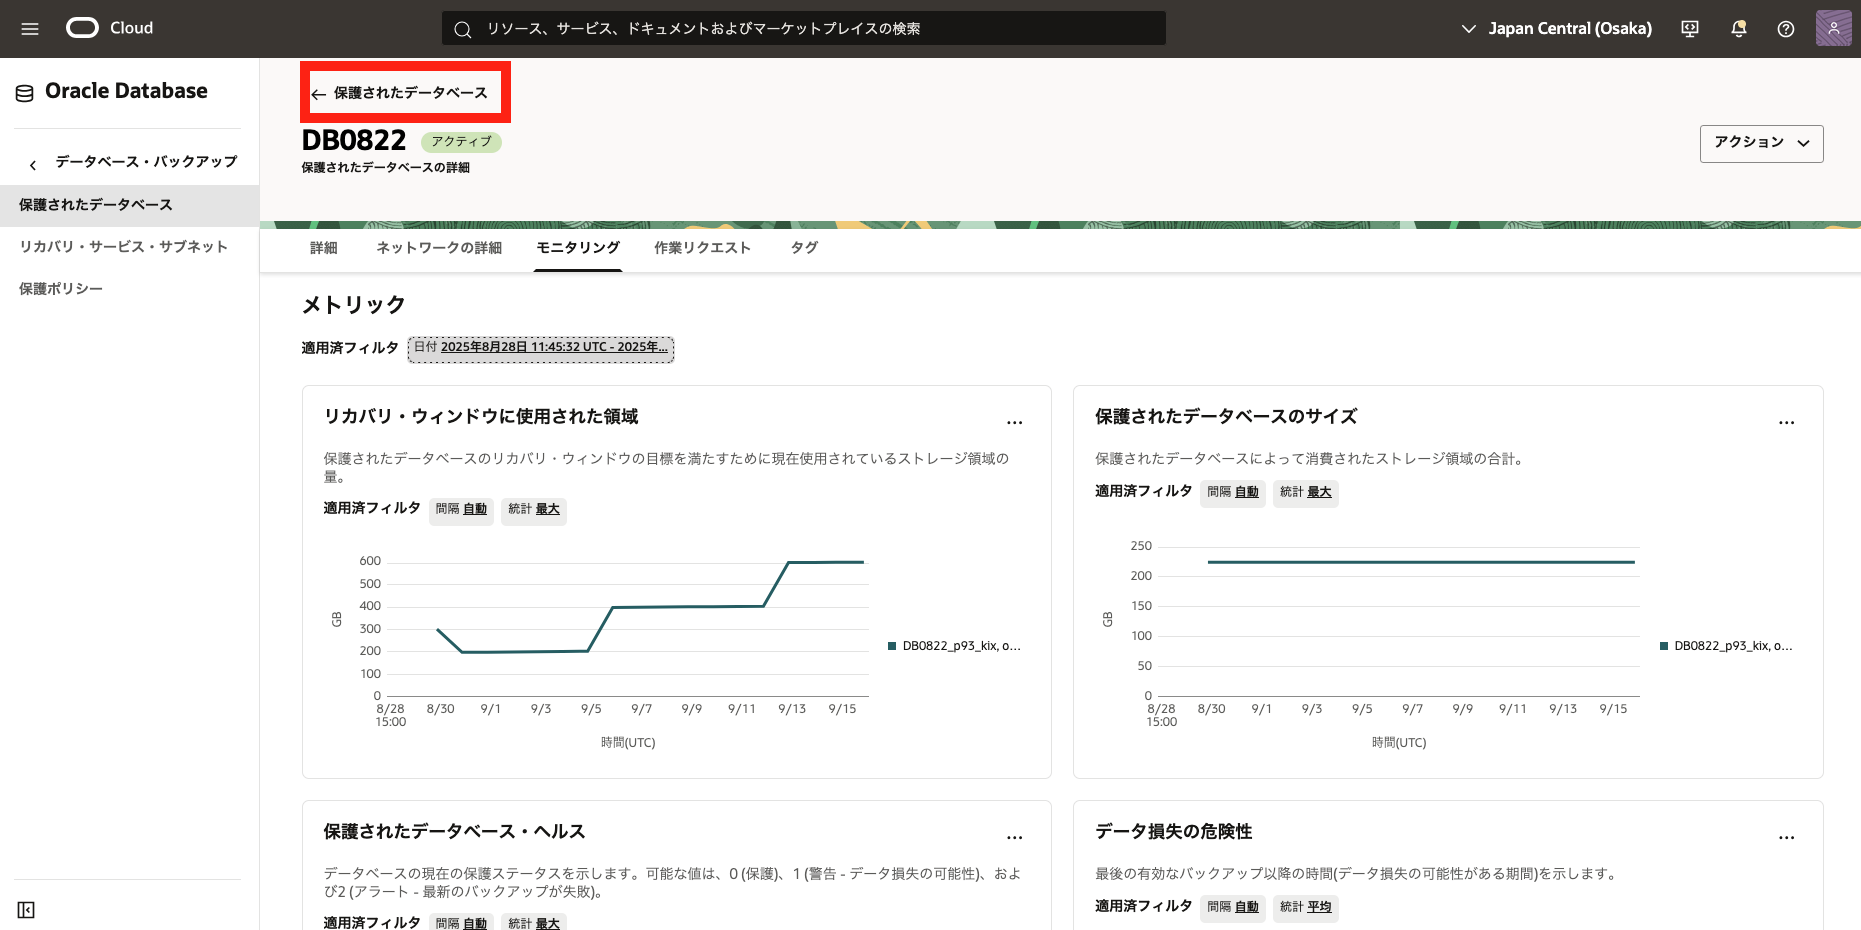Switch to the 作業リクエスト tab
This screenshot has width=1861, height=930.
pos(702,248)
